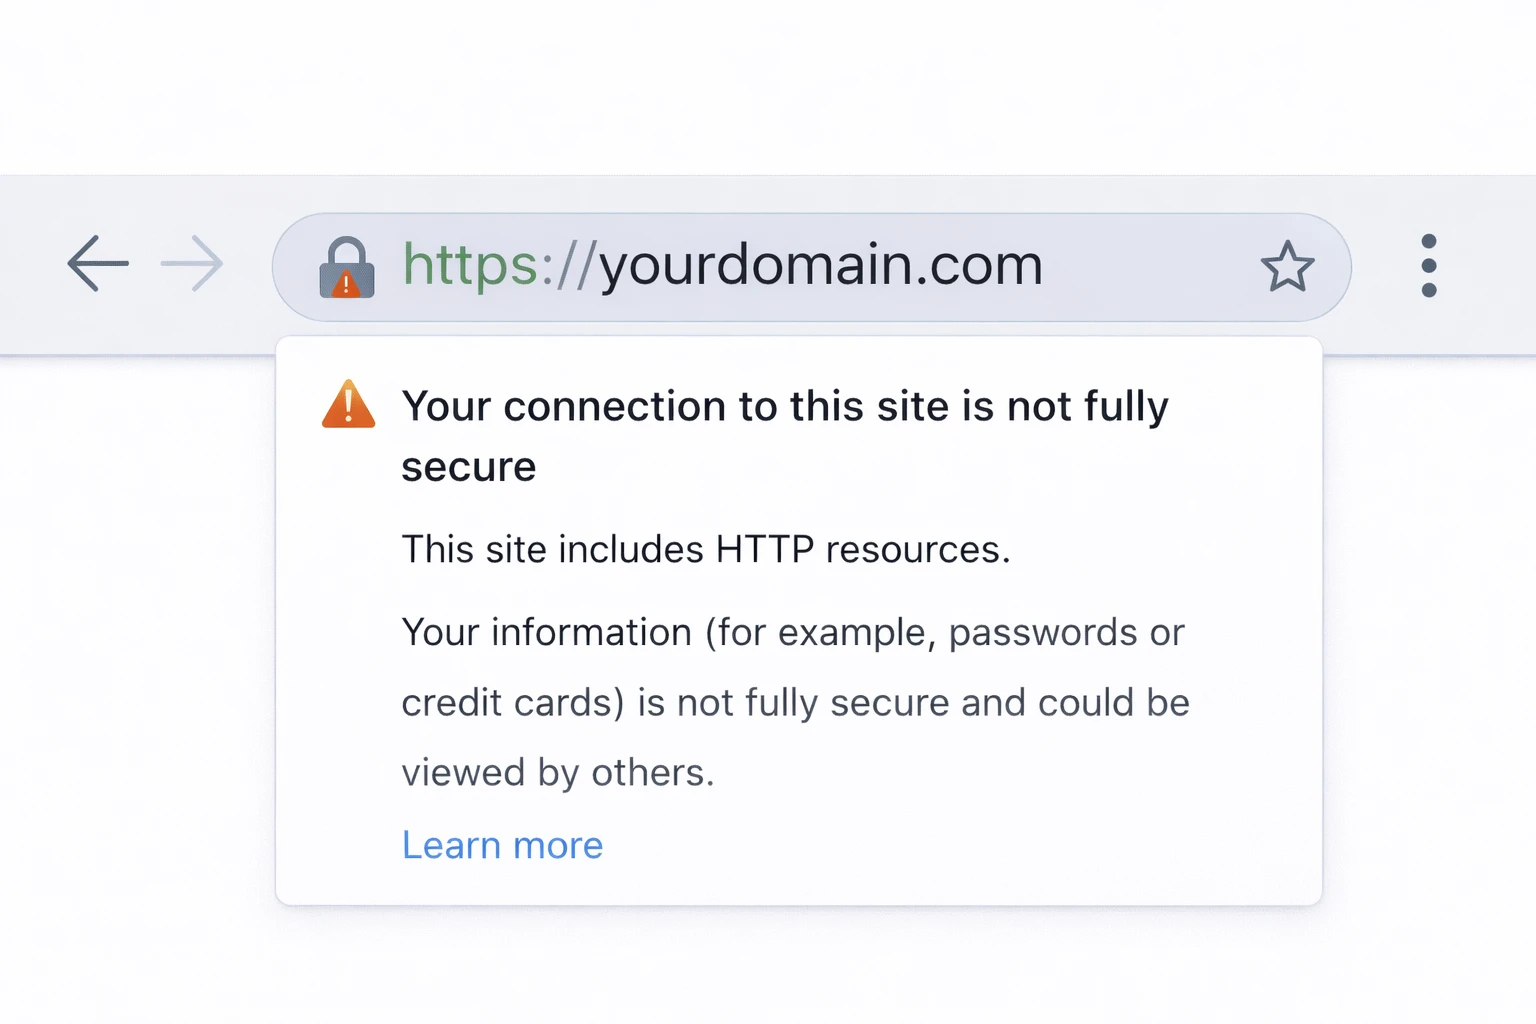1536x1024 pixels.
Task: Go back using the left arrow
Action: coord(98,264)
